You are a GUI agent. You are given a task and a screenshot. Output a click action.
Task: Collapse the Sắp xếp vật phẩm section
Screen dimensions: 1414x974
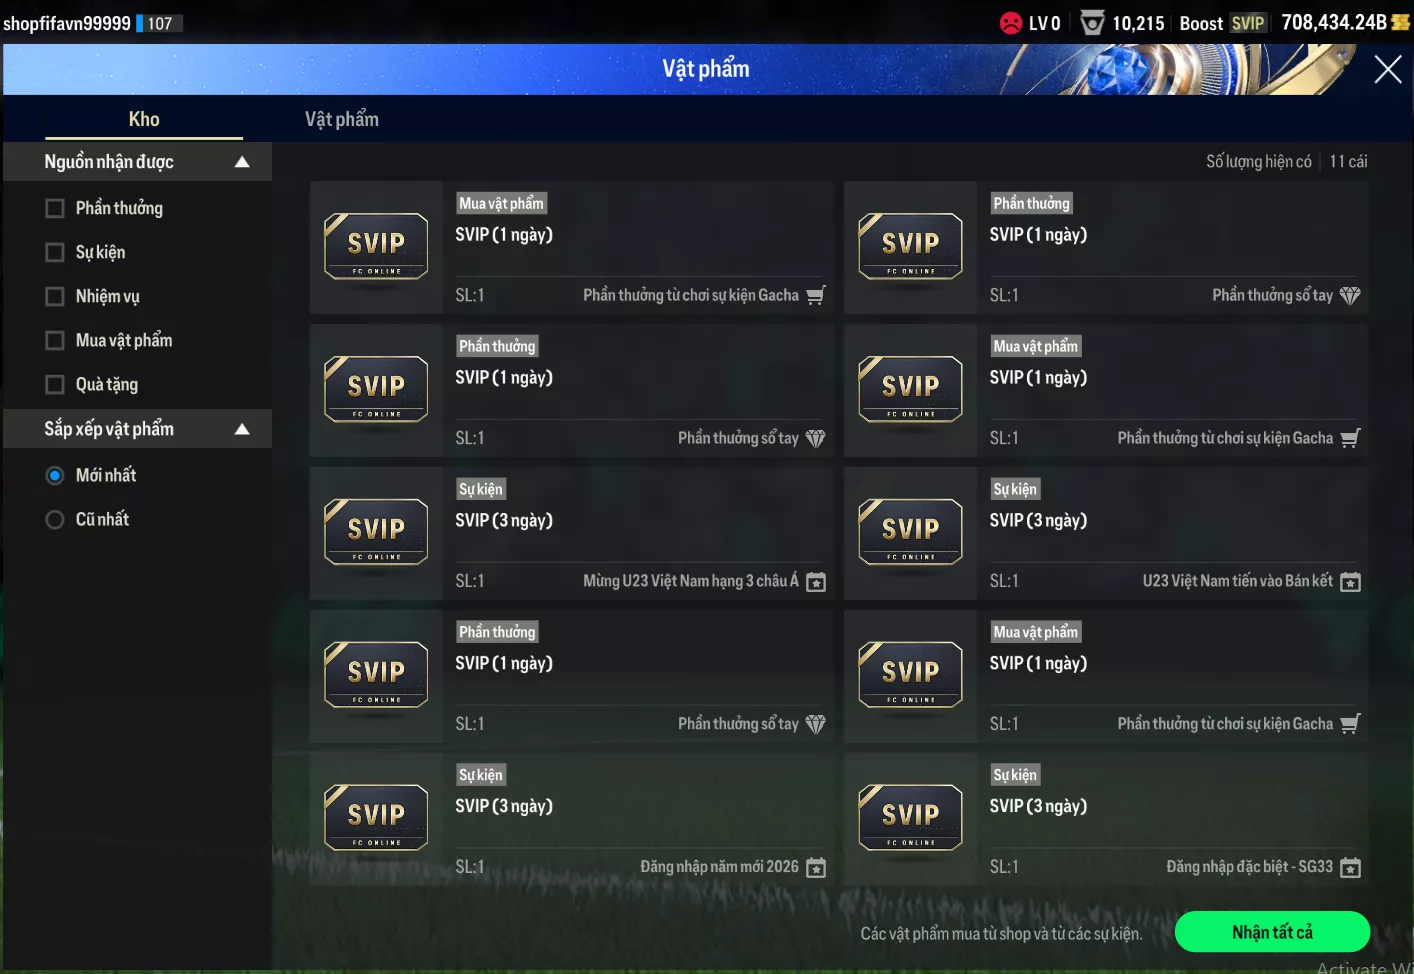pos(242,429)
